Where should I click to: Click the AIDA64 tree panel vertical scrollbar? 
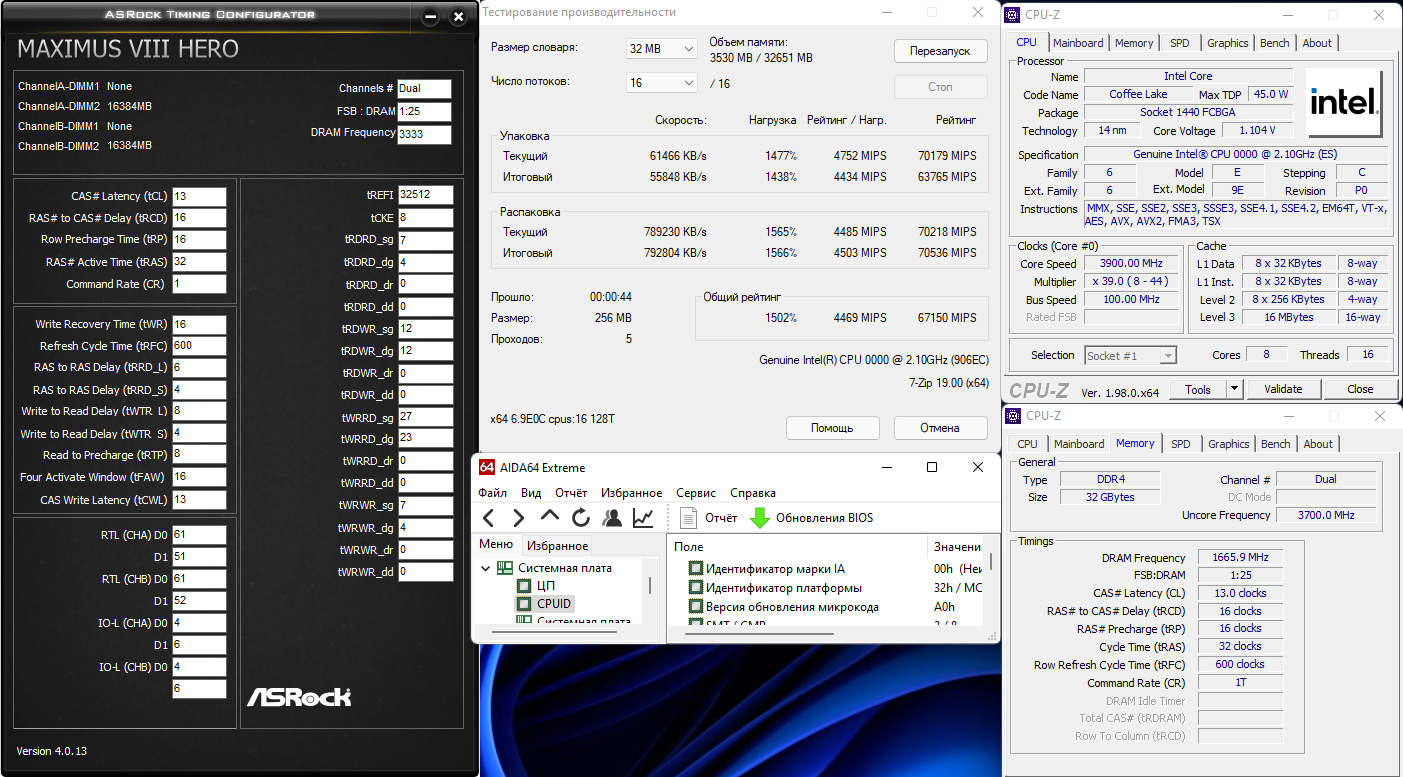click(x=649, y=586)
